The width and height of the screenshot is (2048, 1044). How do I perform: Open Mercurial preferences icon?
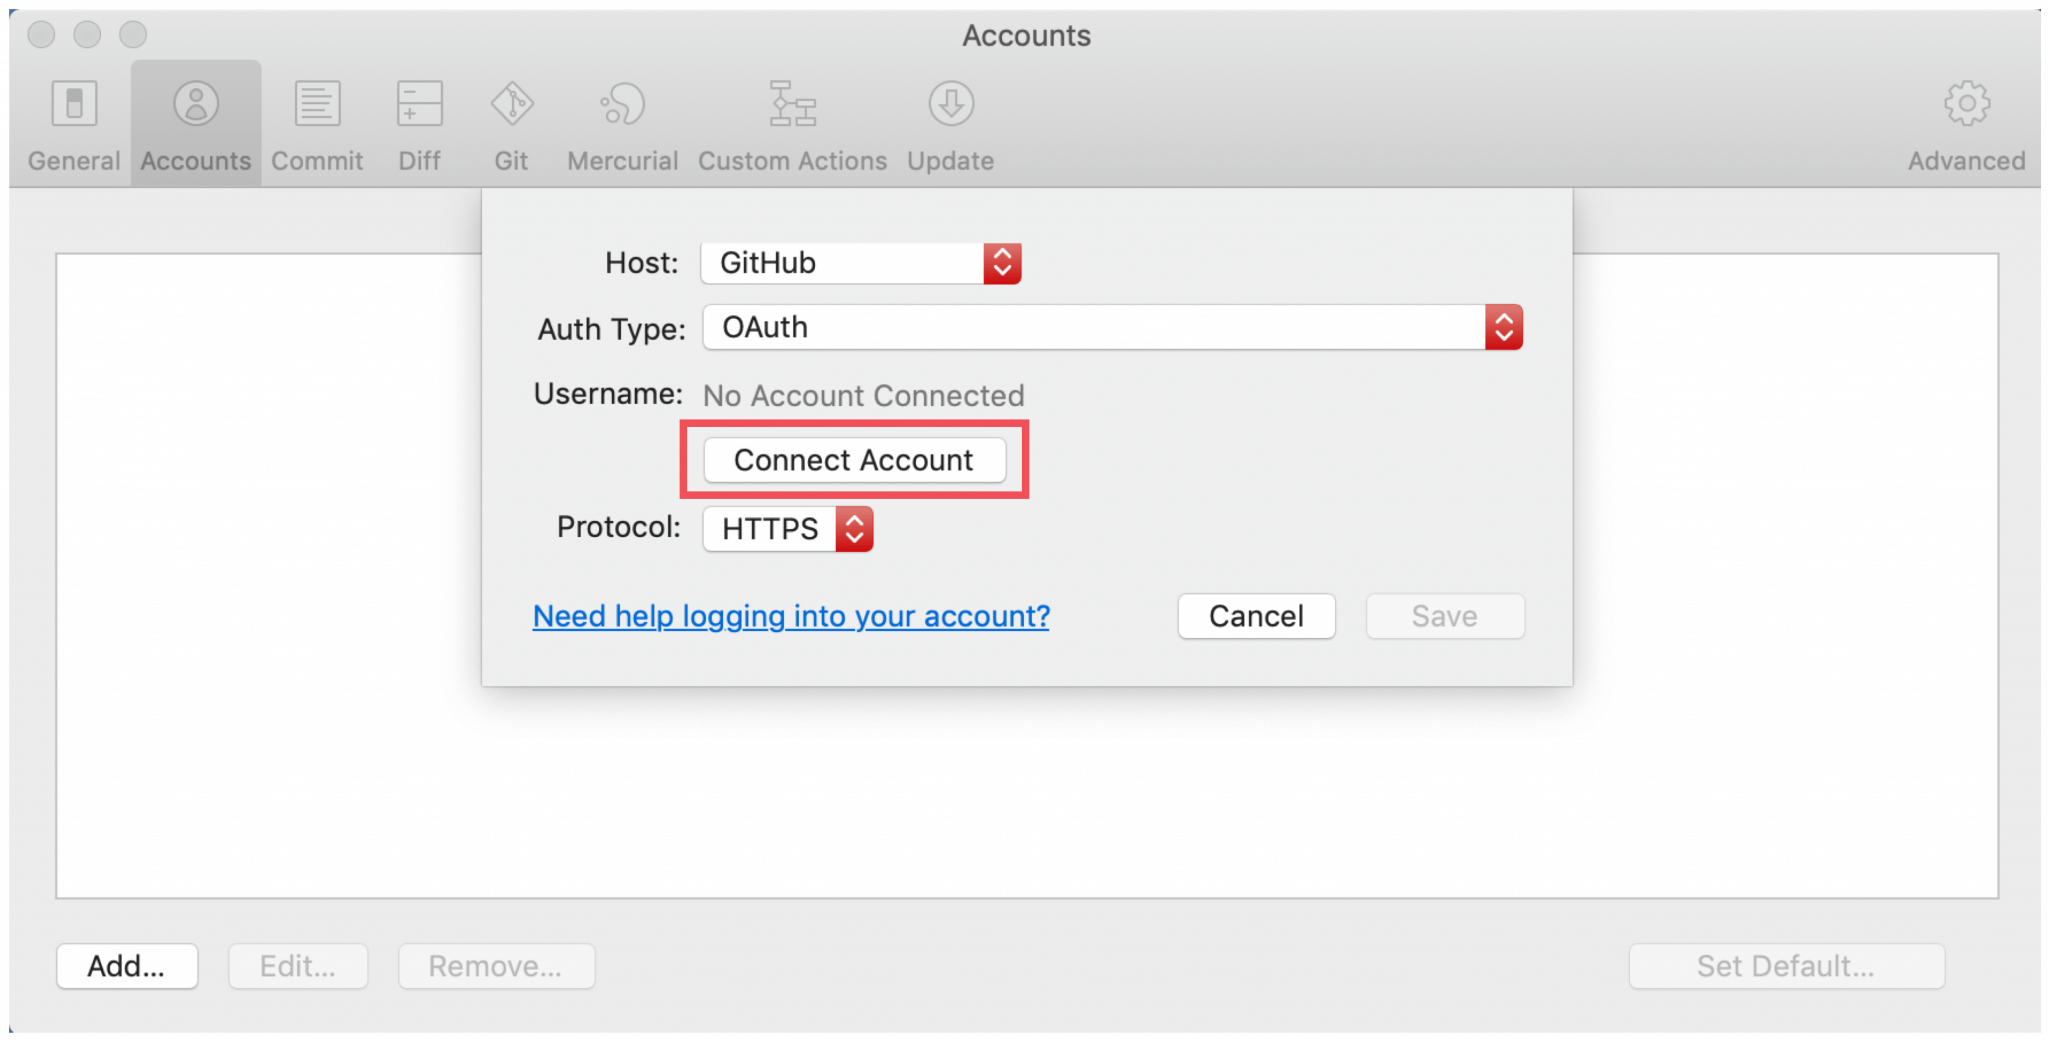pyautogui.click(x=622, y=105)
